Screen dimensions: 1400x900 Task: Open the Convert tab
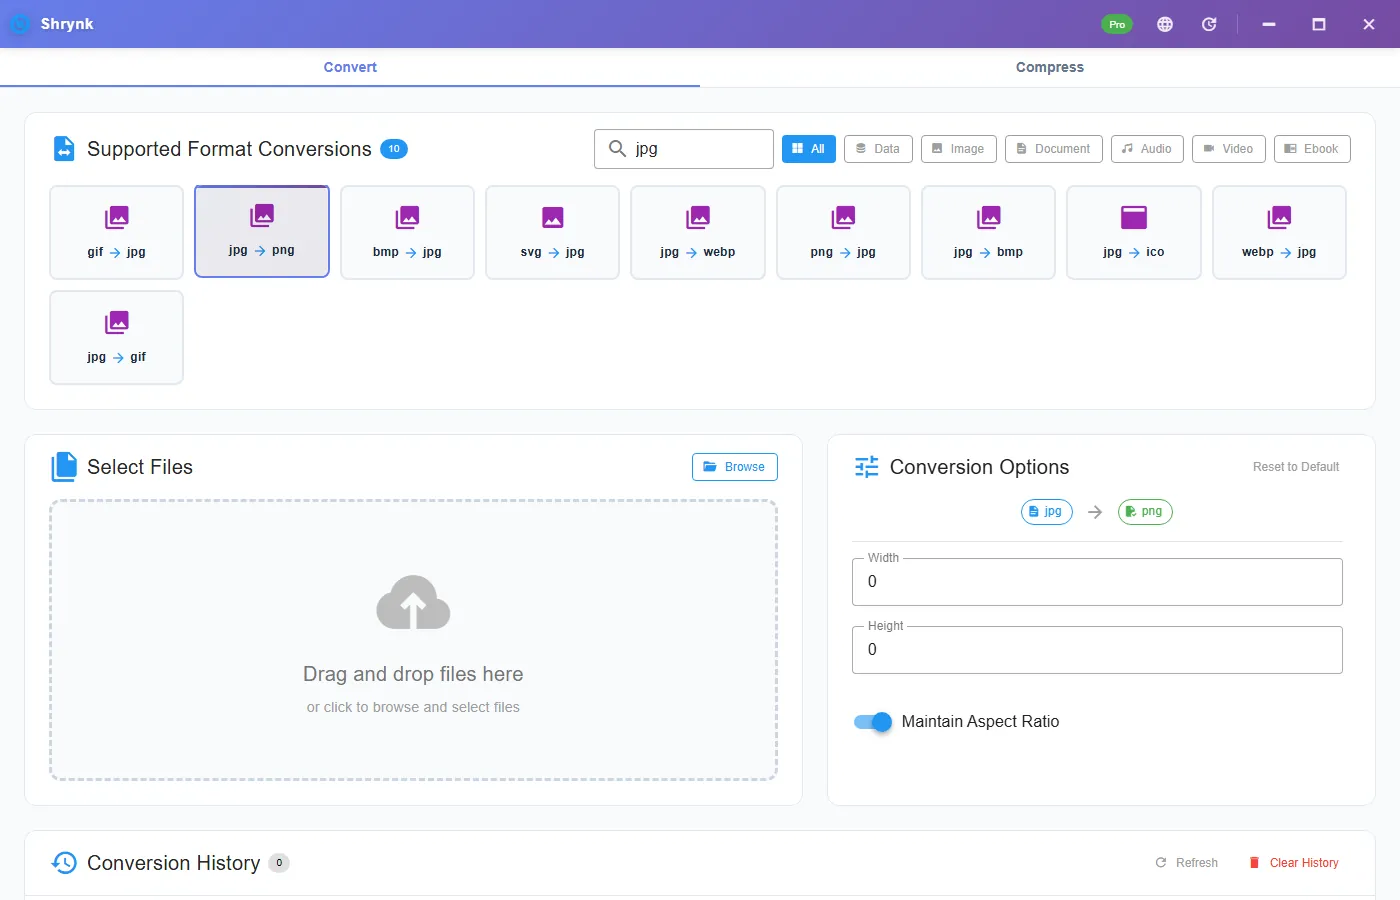pos(350,67)
